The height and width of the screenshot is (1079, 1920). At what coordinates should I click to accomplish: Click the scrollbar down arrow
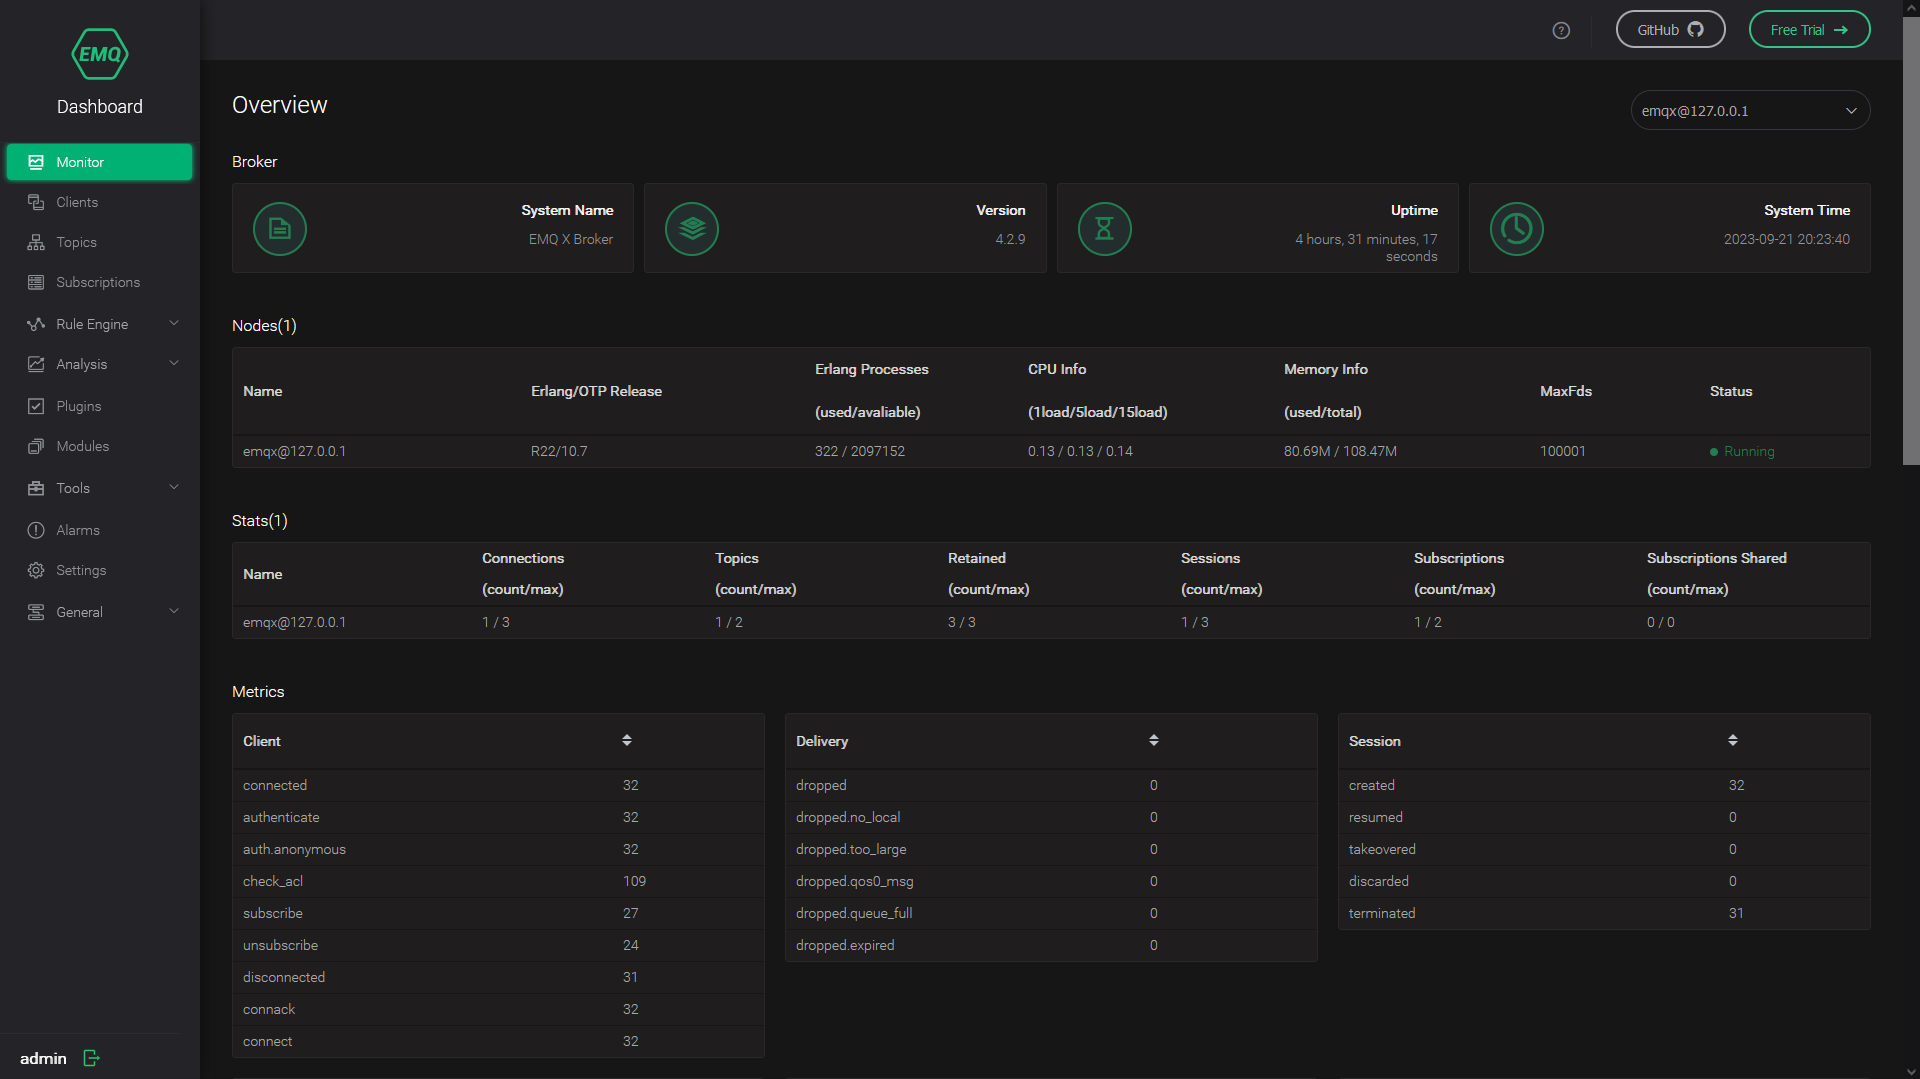[1911, 1071]
